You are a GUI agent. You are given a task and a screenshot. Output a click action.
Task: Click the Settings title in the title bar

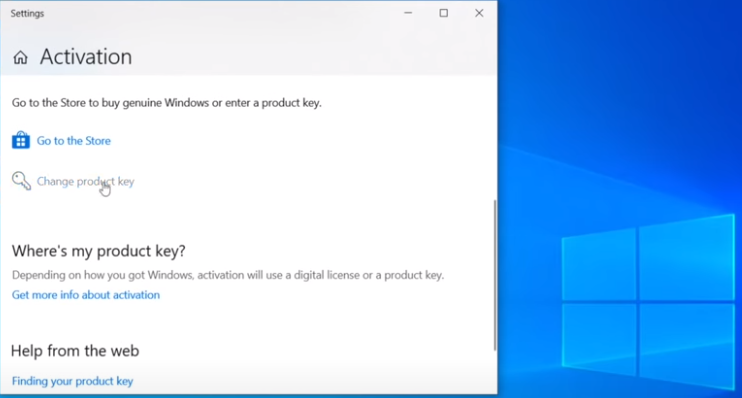27,13
